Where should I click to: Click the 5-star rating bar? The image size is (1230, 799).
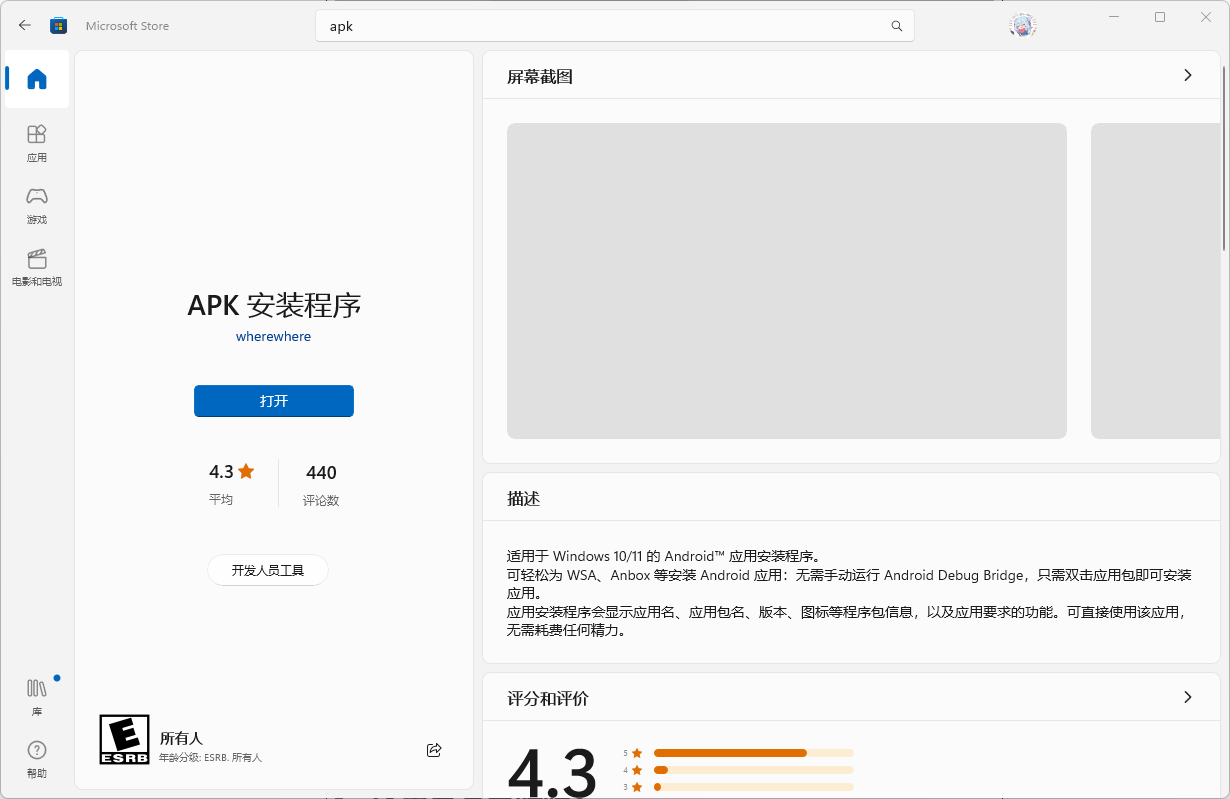[x=753, y=753]
